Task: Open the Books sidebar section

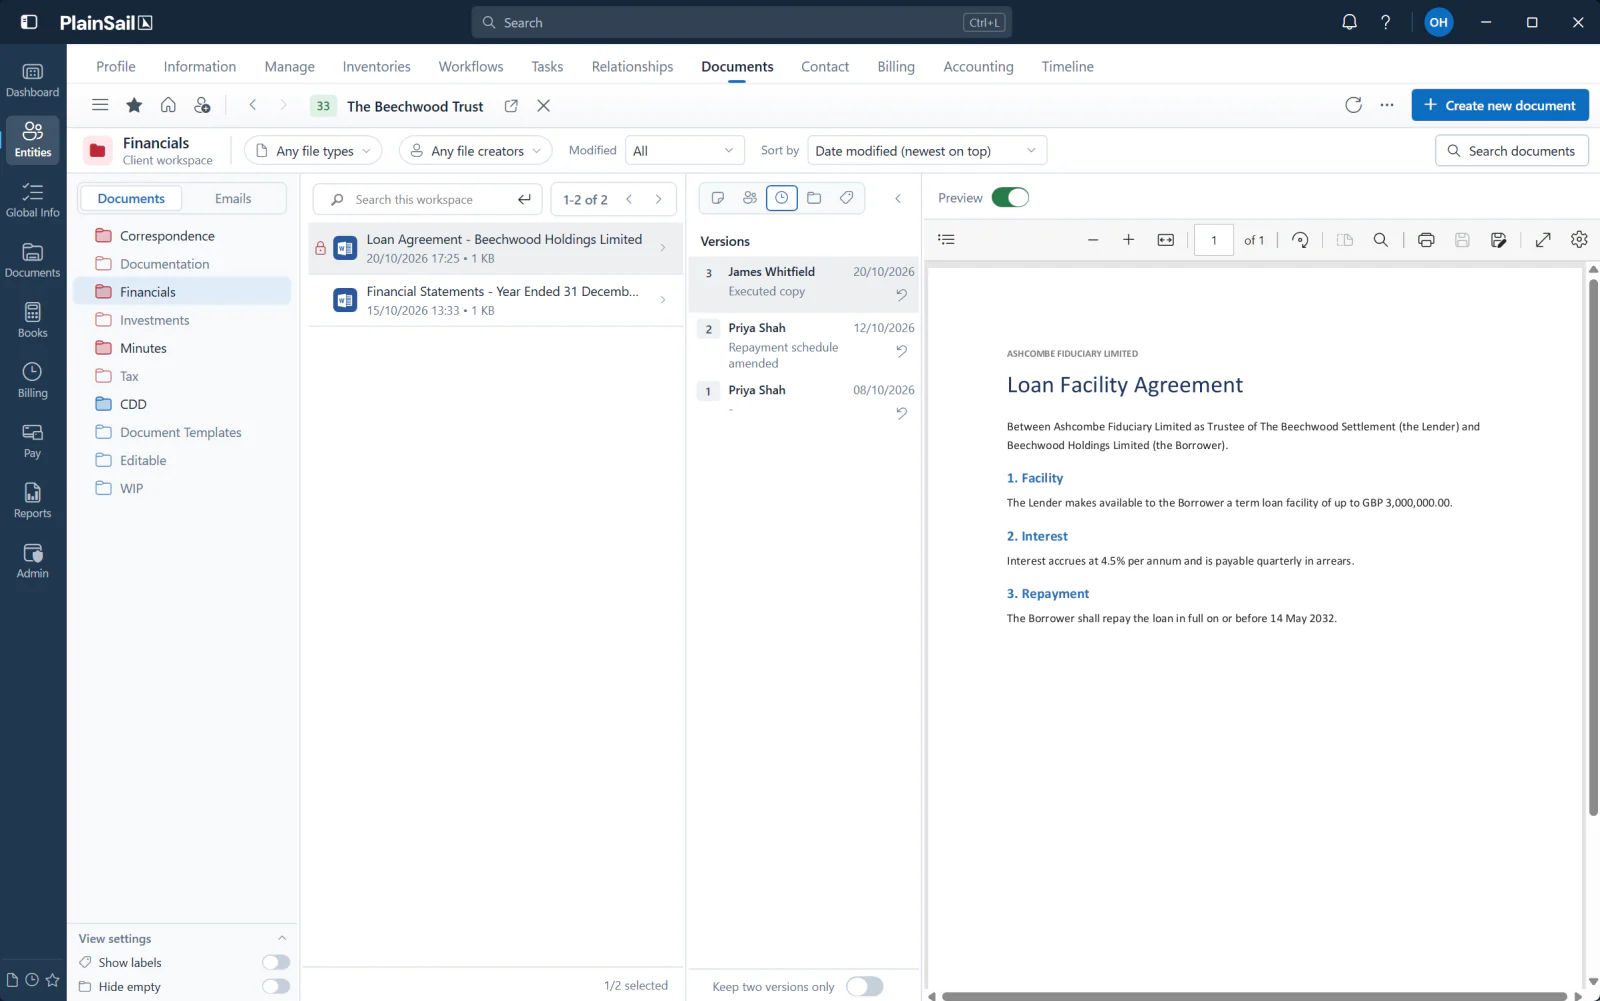Action: (x=32, y=321)
